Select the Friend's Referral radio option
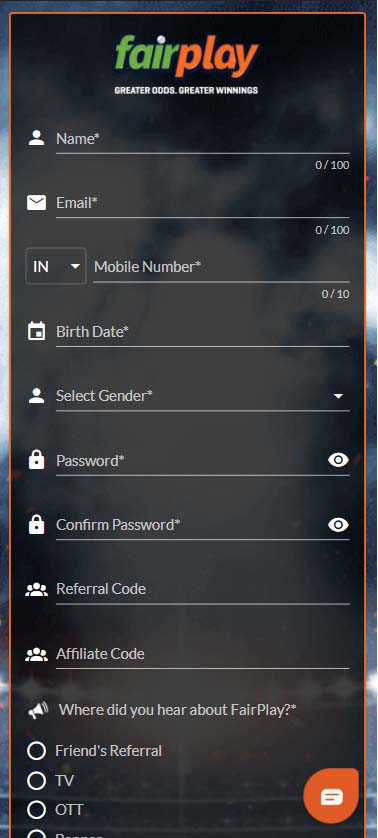Screen dimensions: 378x838 tap(36, 750)
